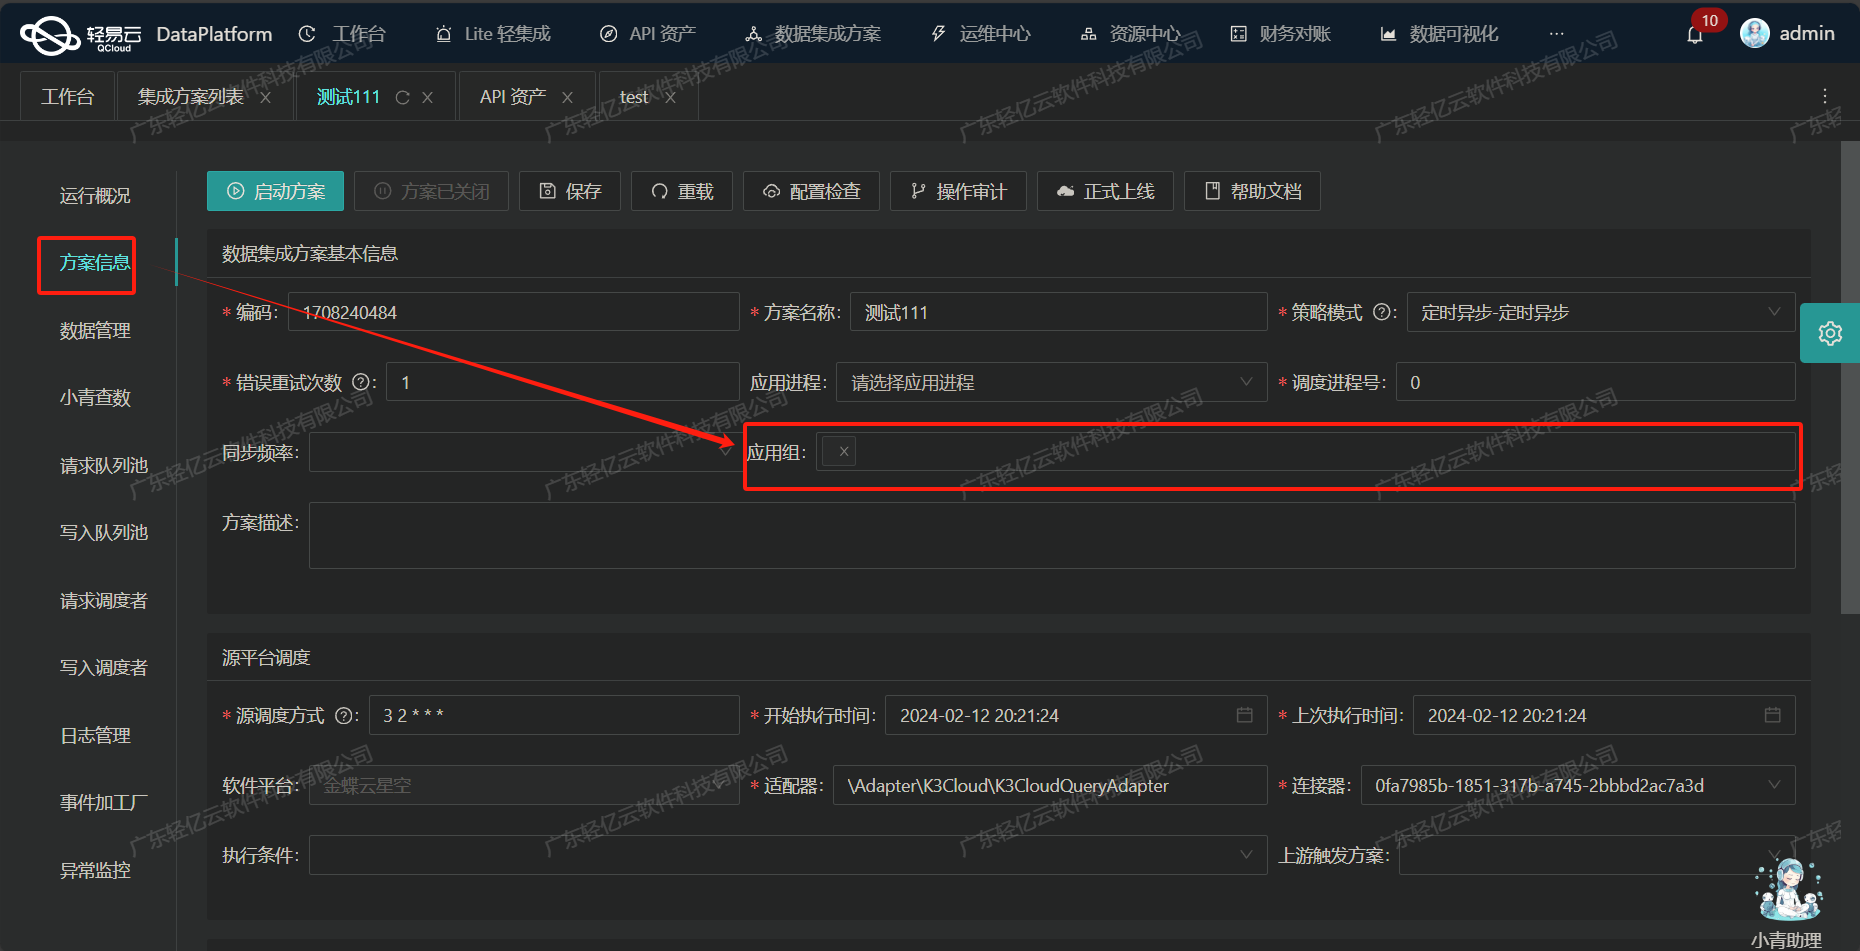Close the 测试111 tab

(428, 97)
